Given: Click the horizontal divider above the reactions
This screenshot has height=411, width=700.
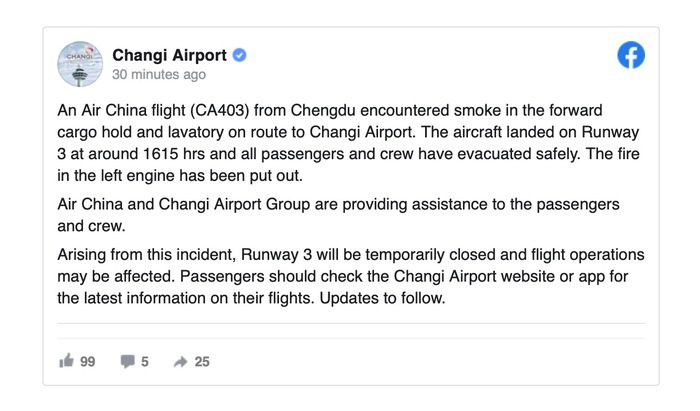Looking at the screenshot, I should [349, 325].
